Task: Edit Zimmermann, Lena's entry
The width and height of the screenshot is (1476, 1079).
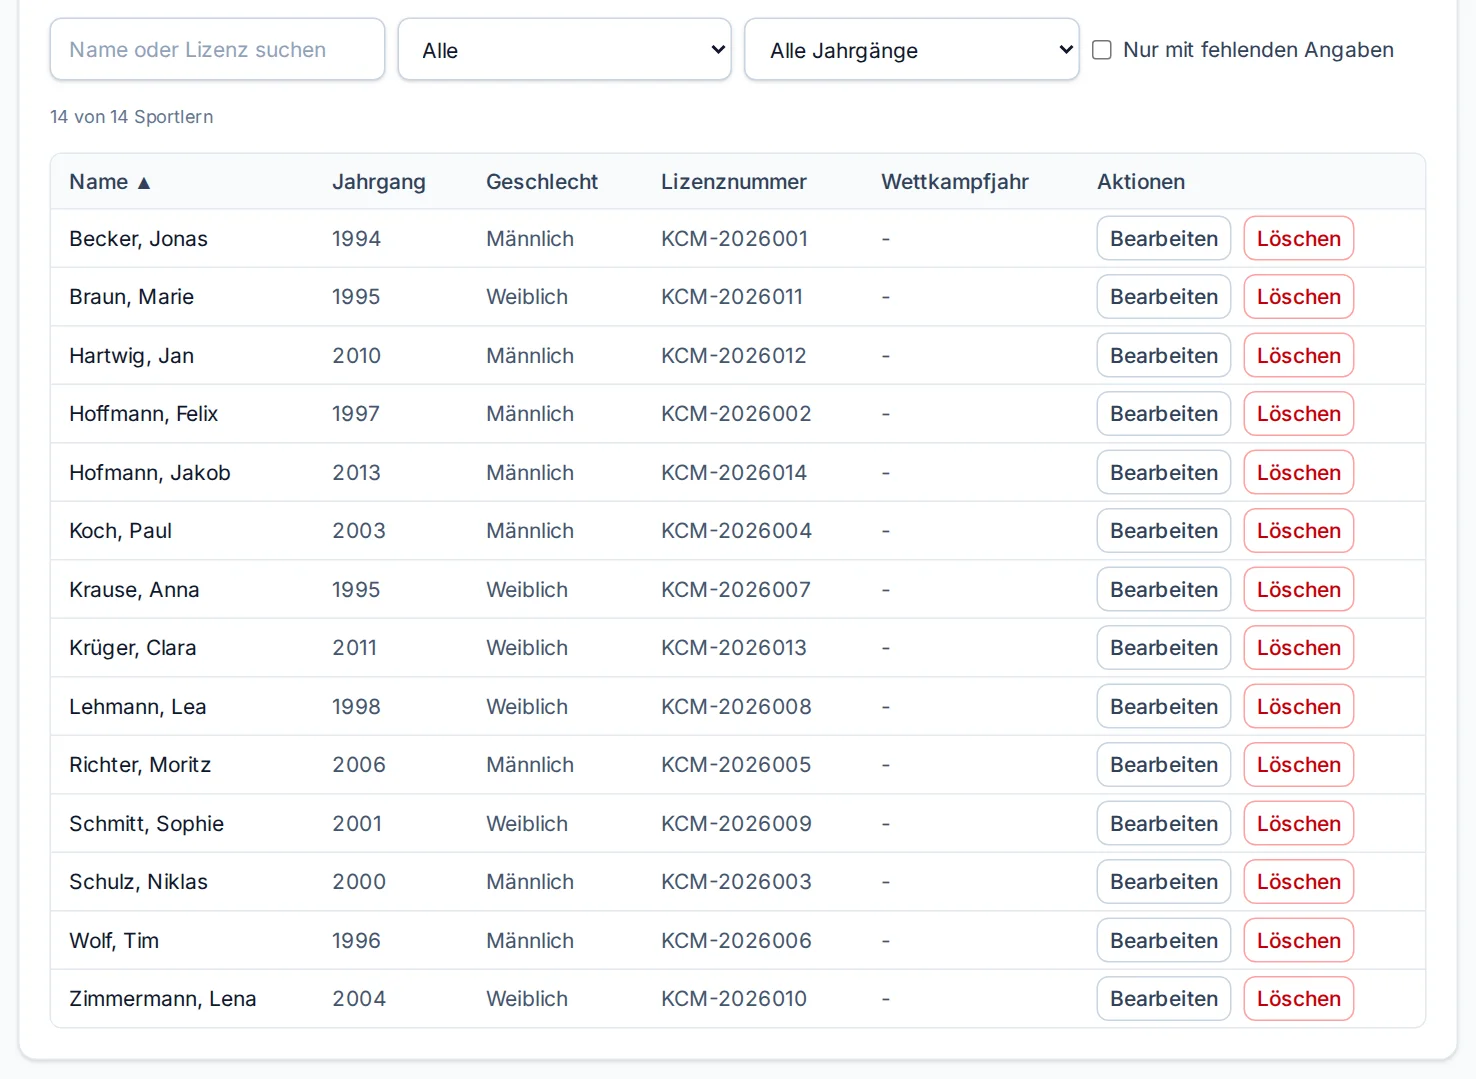Action: (x=1164, y=999)
